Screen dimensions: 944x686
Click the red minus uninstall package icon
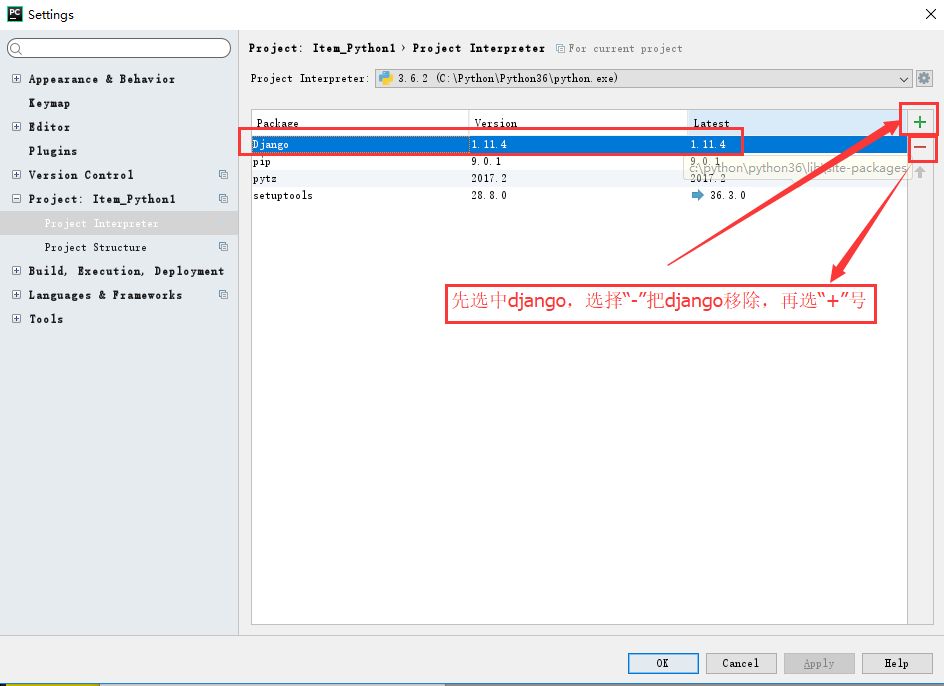pos(919,147)
